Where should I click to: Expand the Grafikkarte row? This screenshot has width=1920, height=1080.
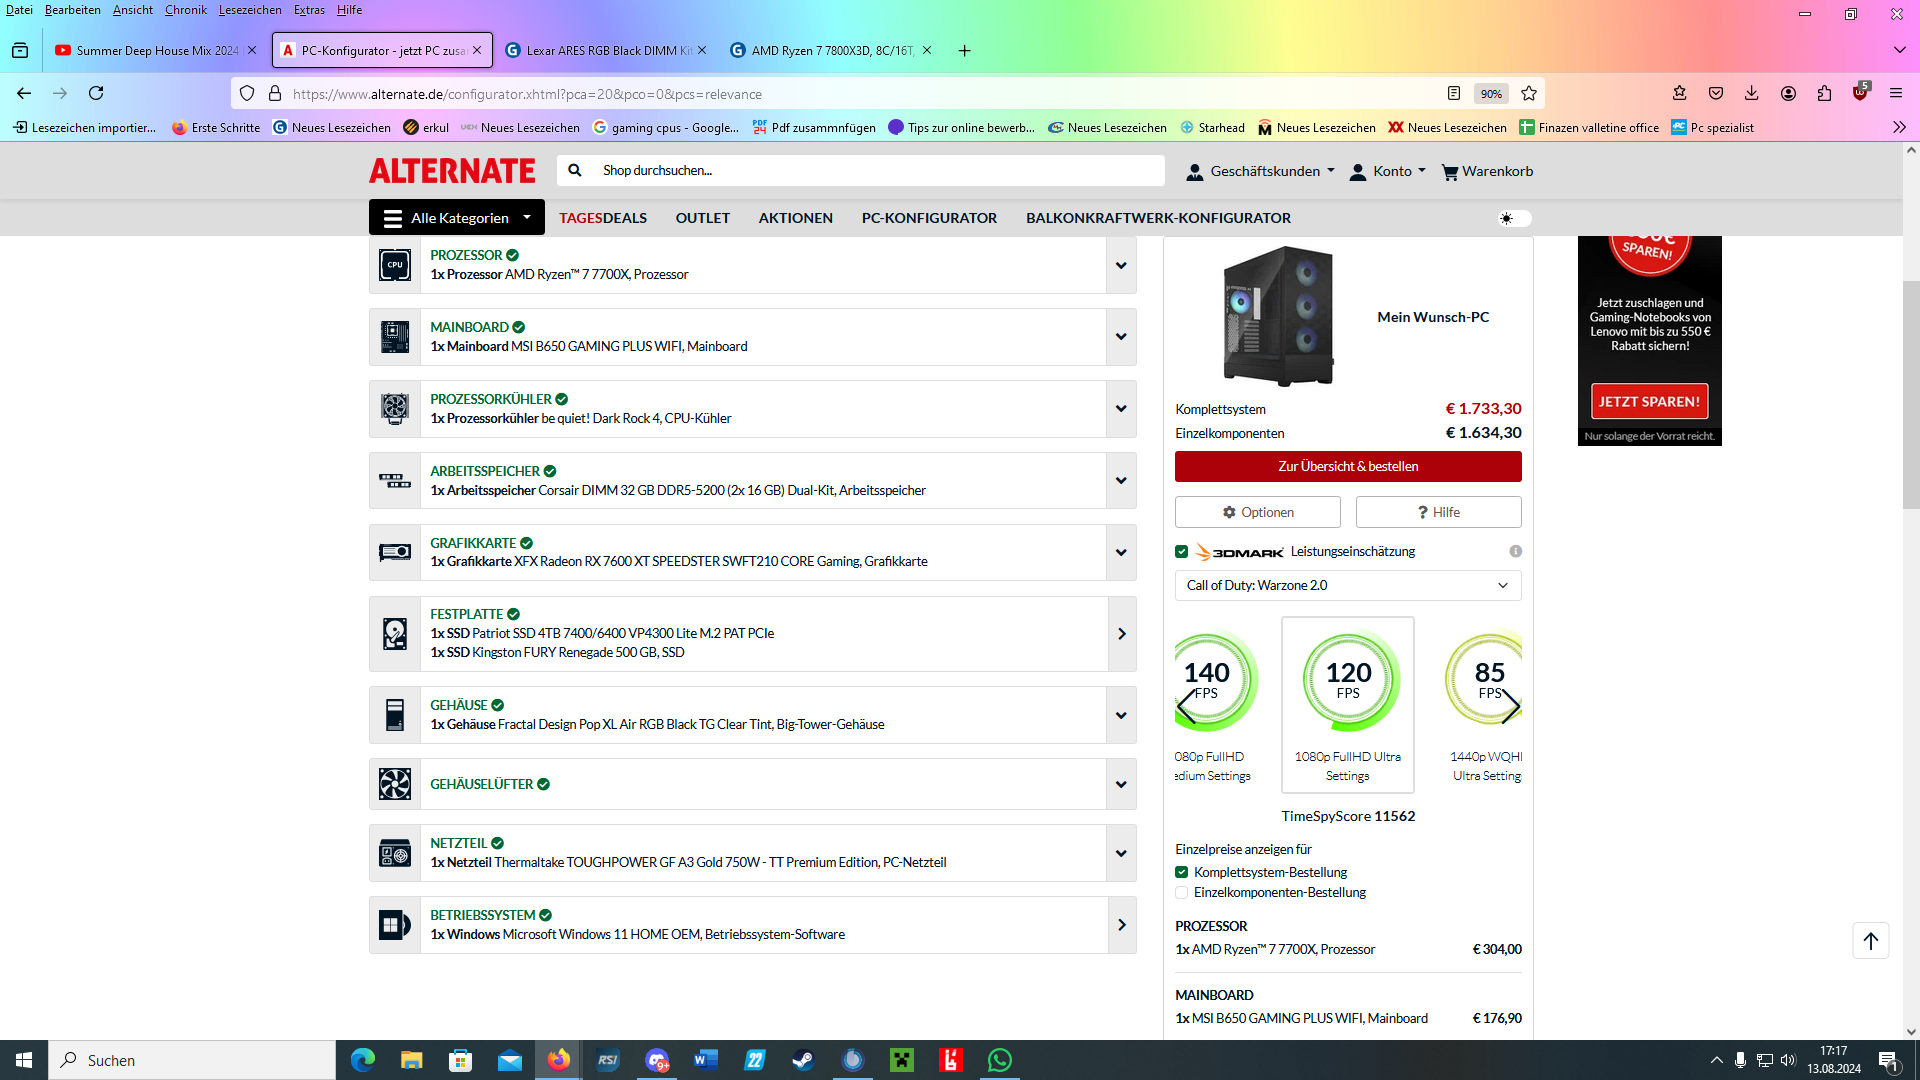(x=1121, y=553)
